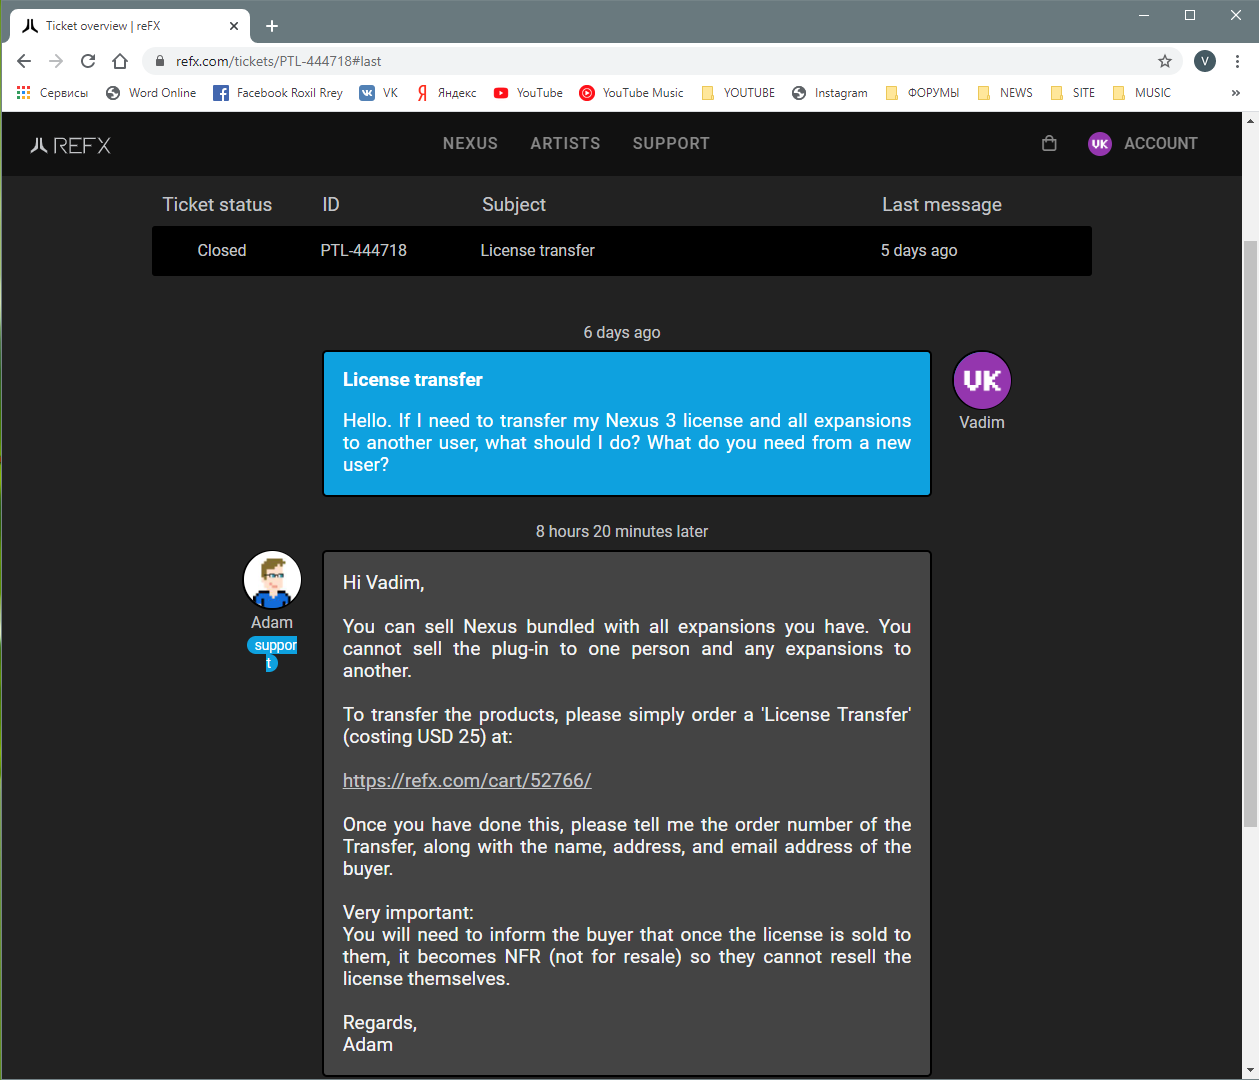1259x1080 pixels.
Task: Open a new browser tab
Action: tap(272, 26)
